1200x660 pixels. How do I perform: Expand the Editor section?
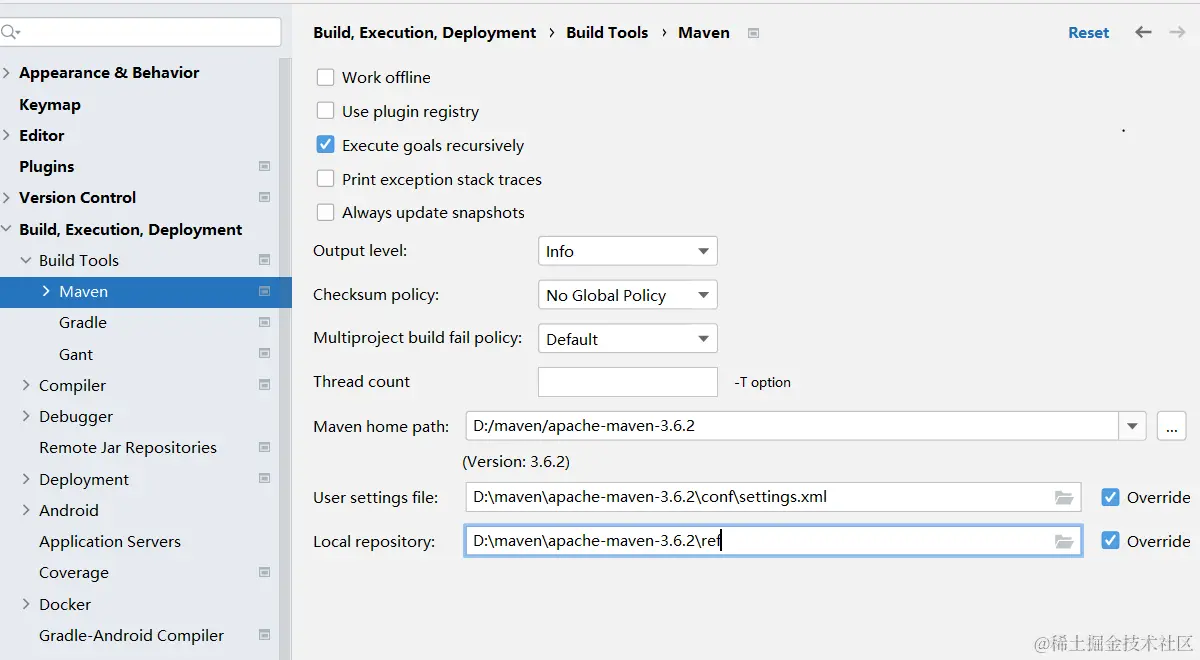tap(7, 135)
